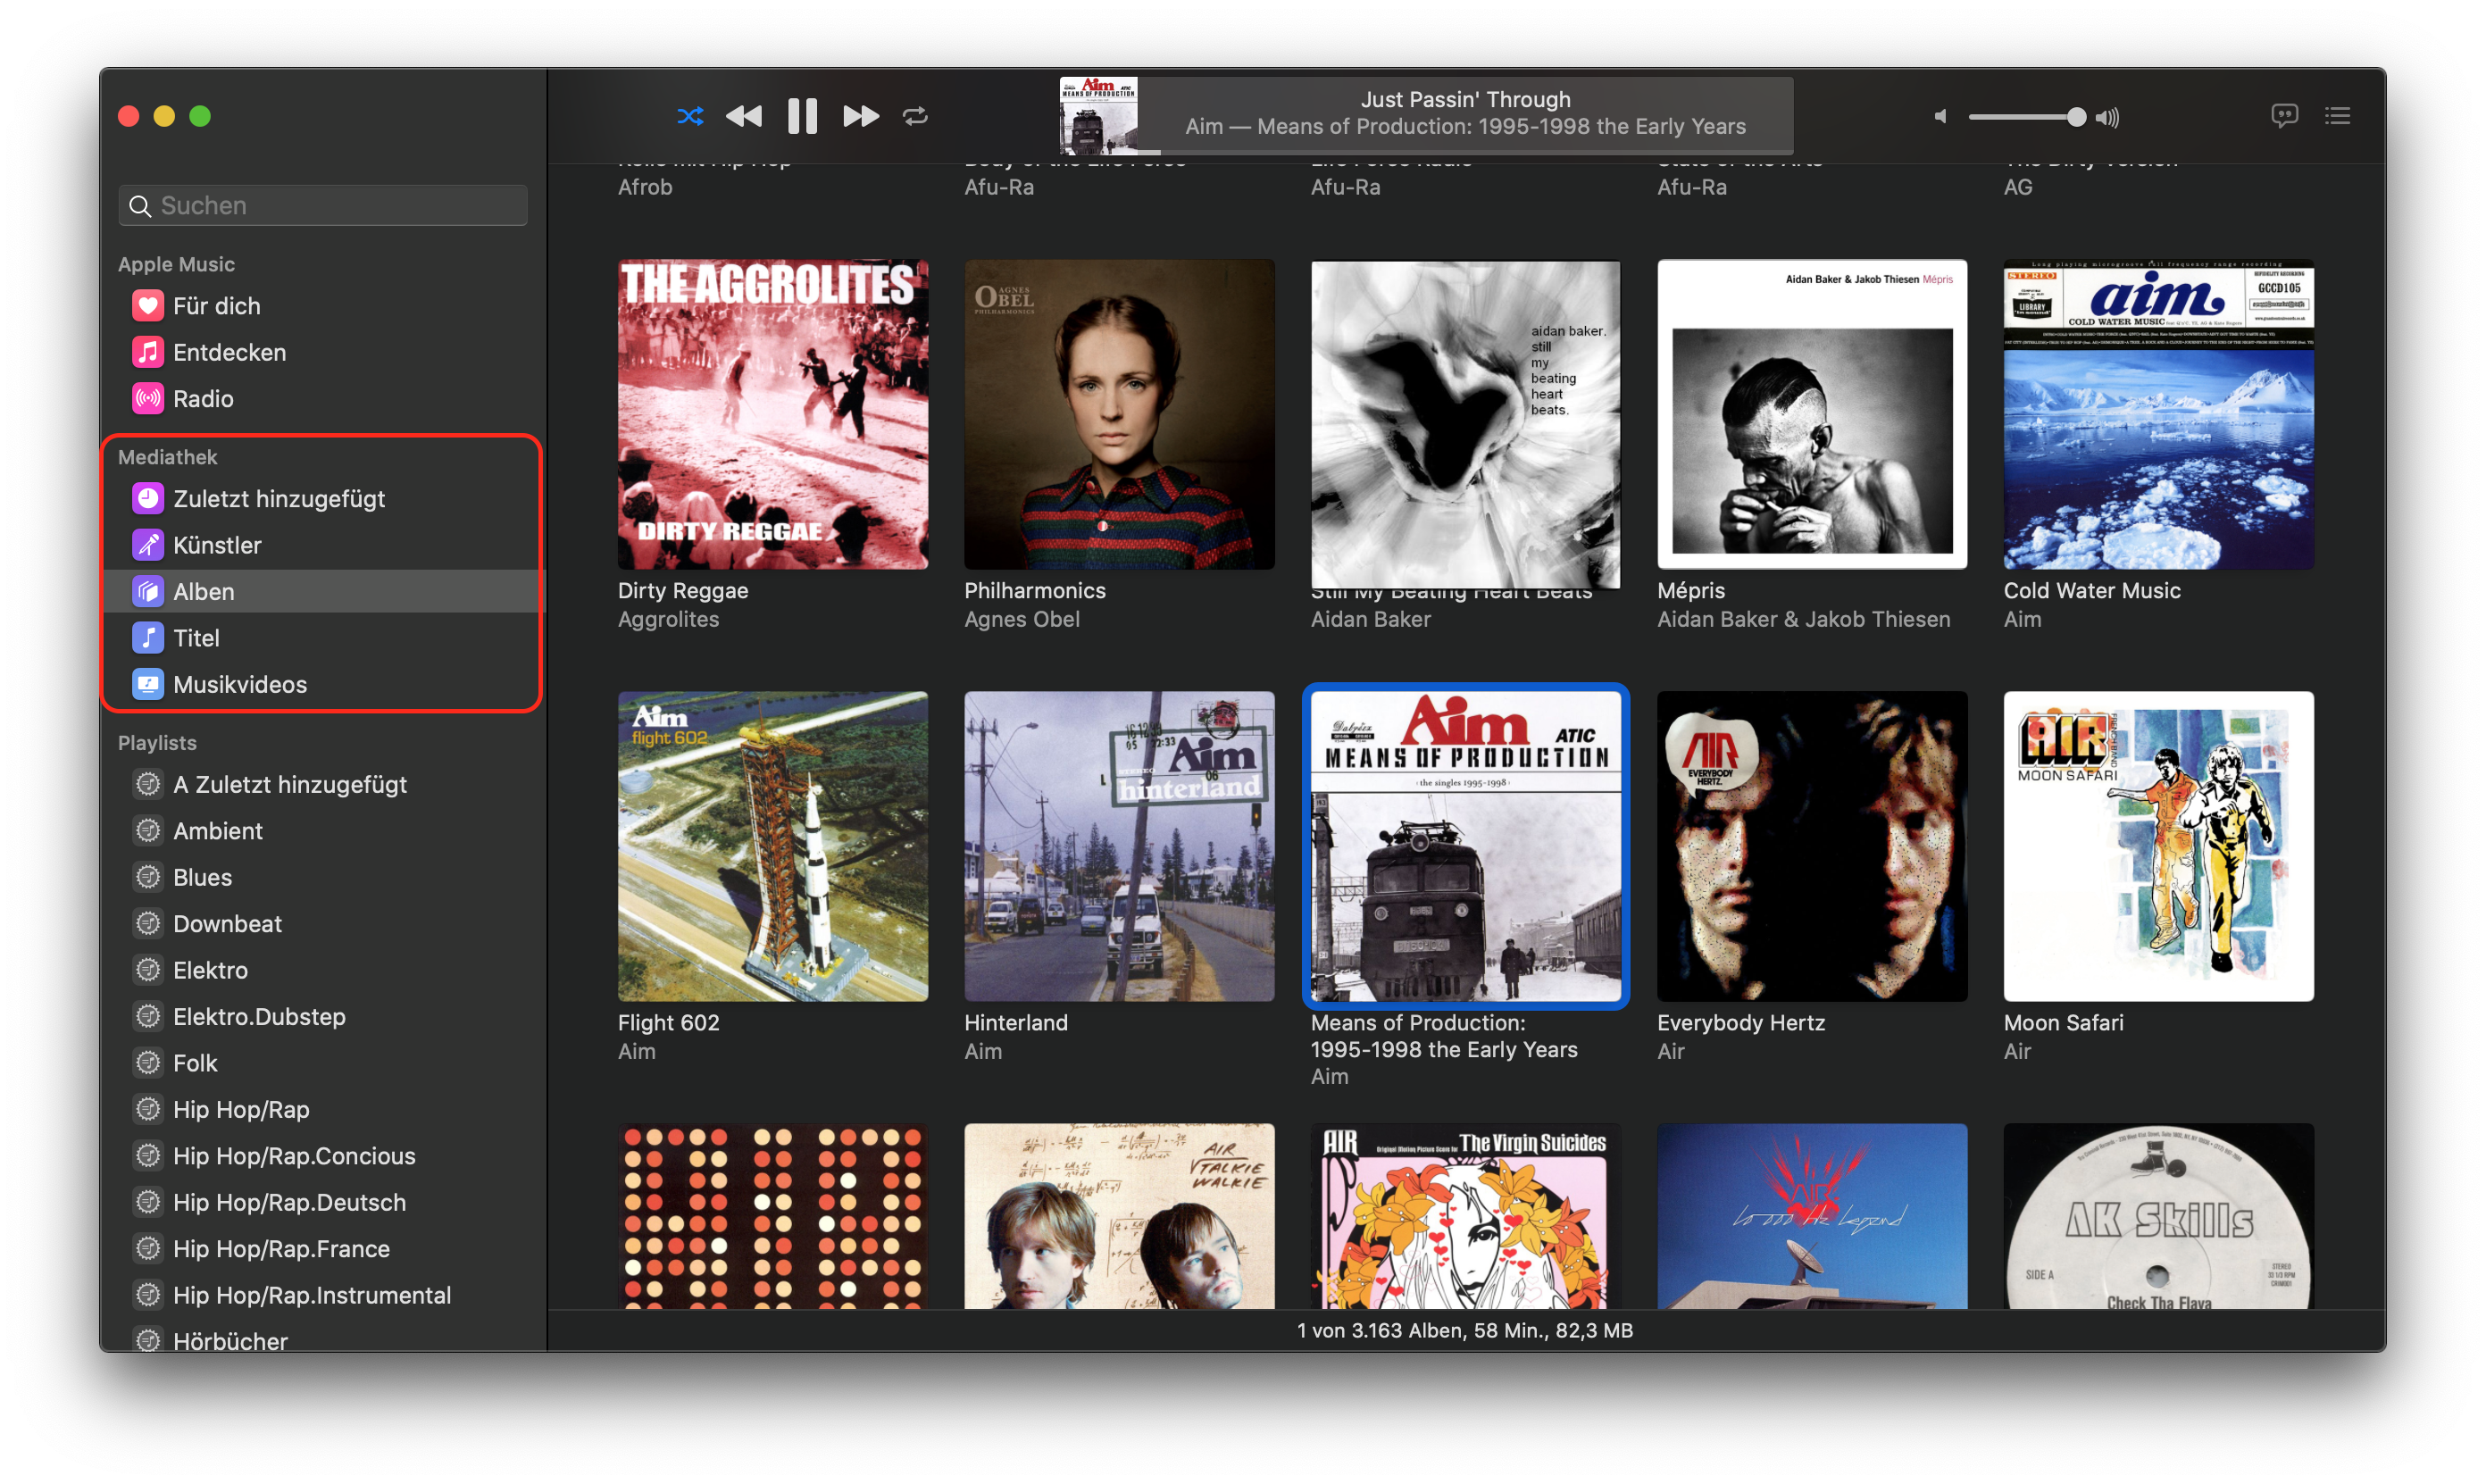Toggle the repeat mode icon
The height and width of the screenshot is (1484, 2486).
click(915, 116)
